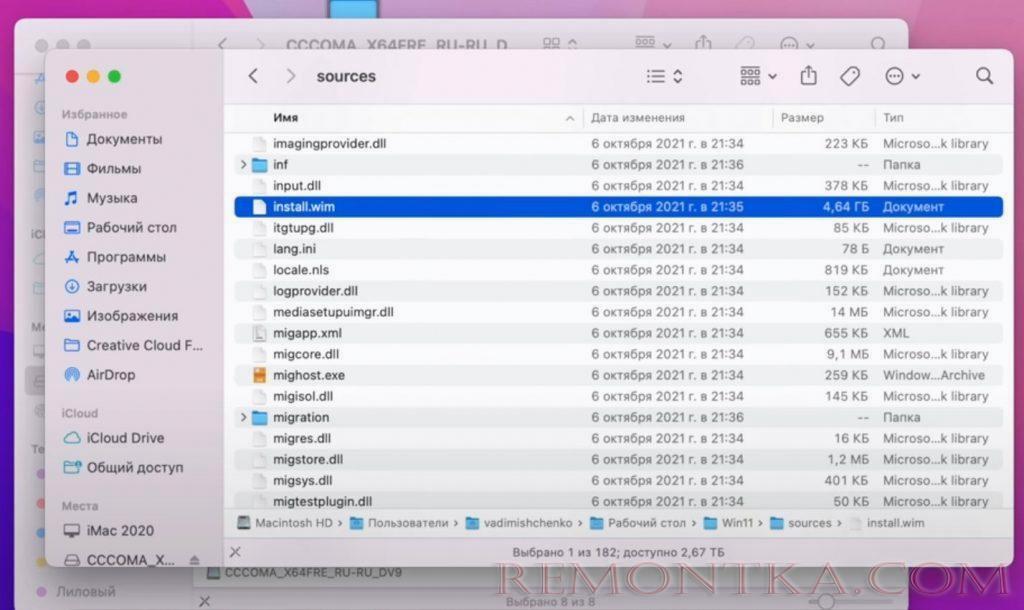Go forward with the right chevron button
This screenshot has width=1024, height=610.
[x=291, y=76]
